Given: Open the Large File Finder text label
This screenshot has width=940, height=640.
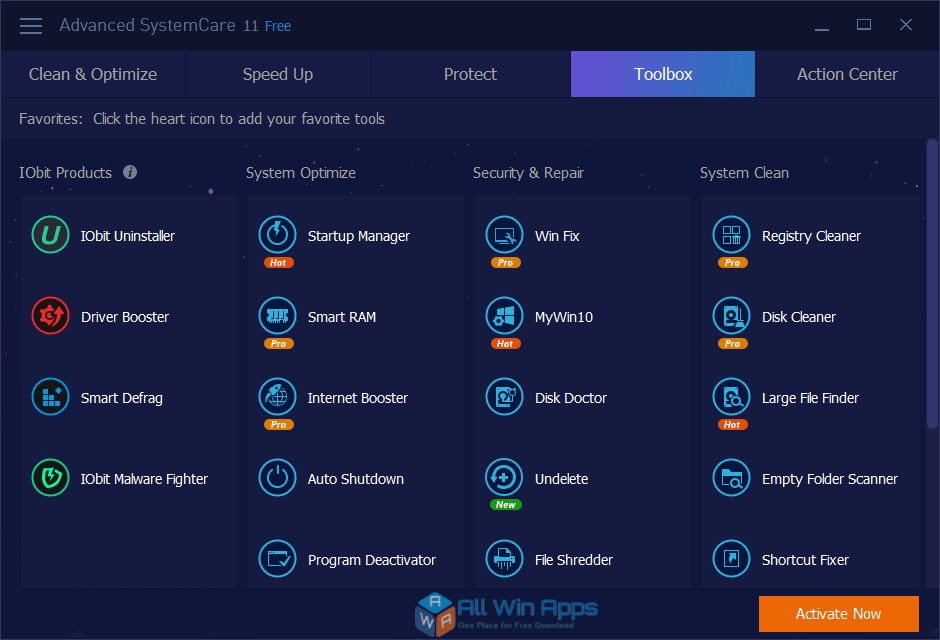Looking at the screenshot, I should (810, 398).
